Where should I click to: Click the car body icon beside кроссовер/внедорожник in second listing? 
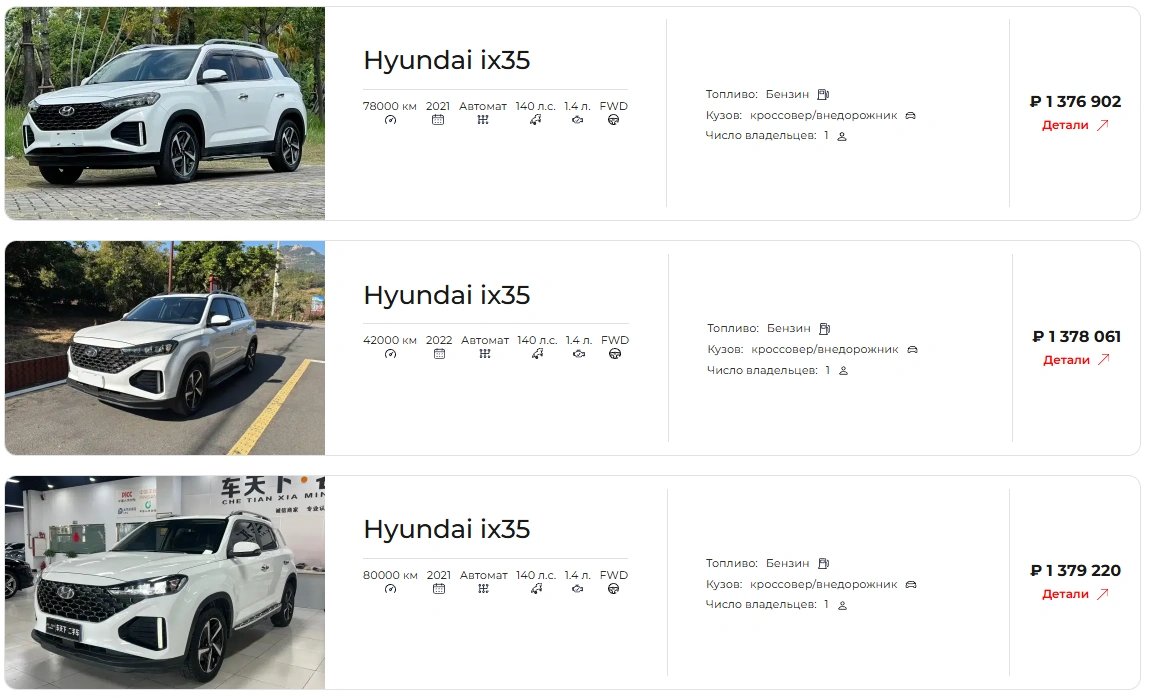(x=912, y=350)
